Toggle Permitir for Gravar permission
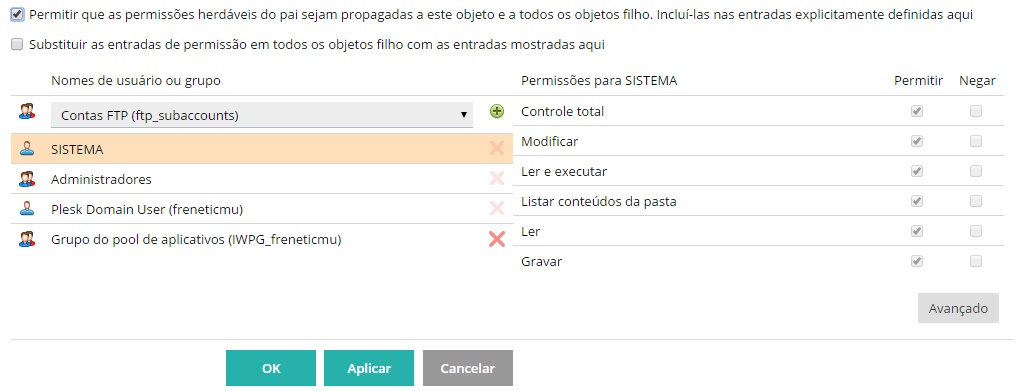This screenshot has height=391, width=1020. tap(917, 261)
